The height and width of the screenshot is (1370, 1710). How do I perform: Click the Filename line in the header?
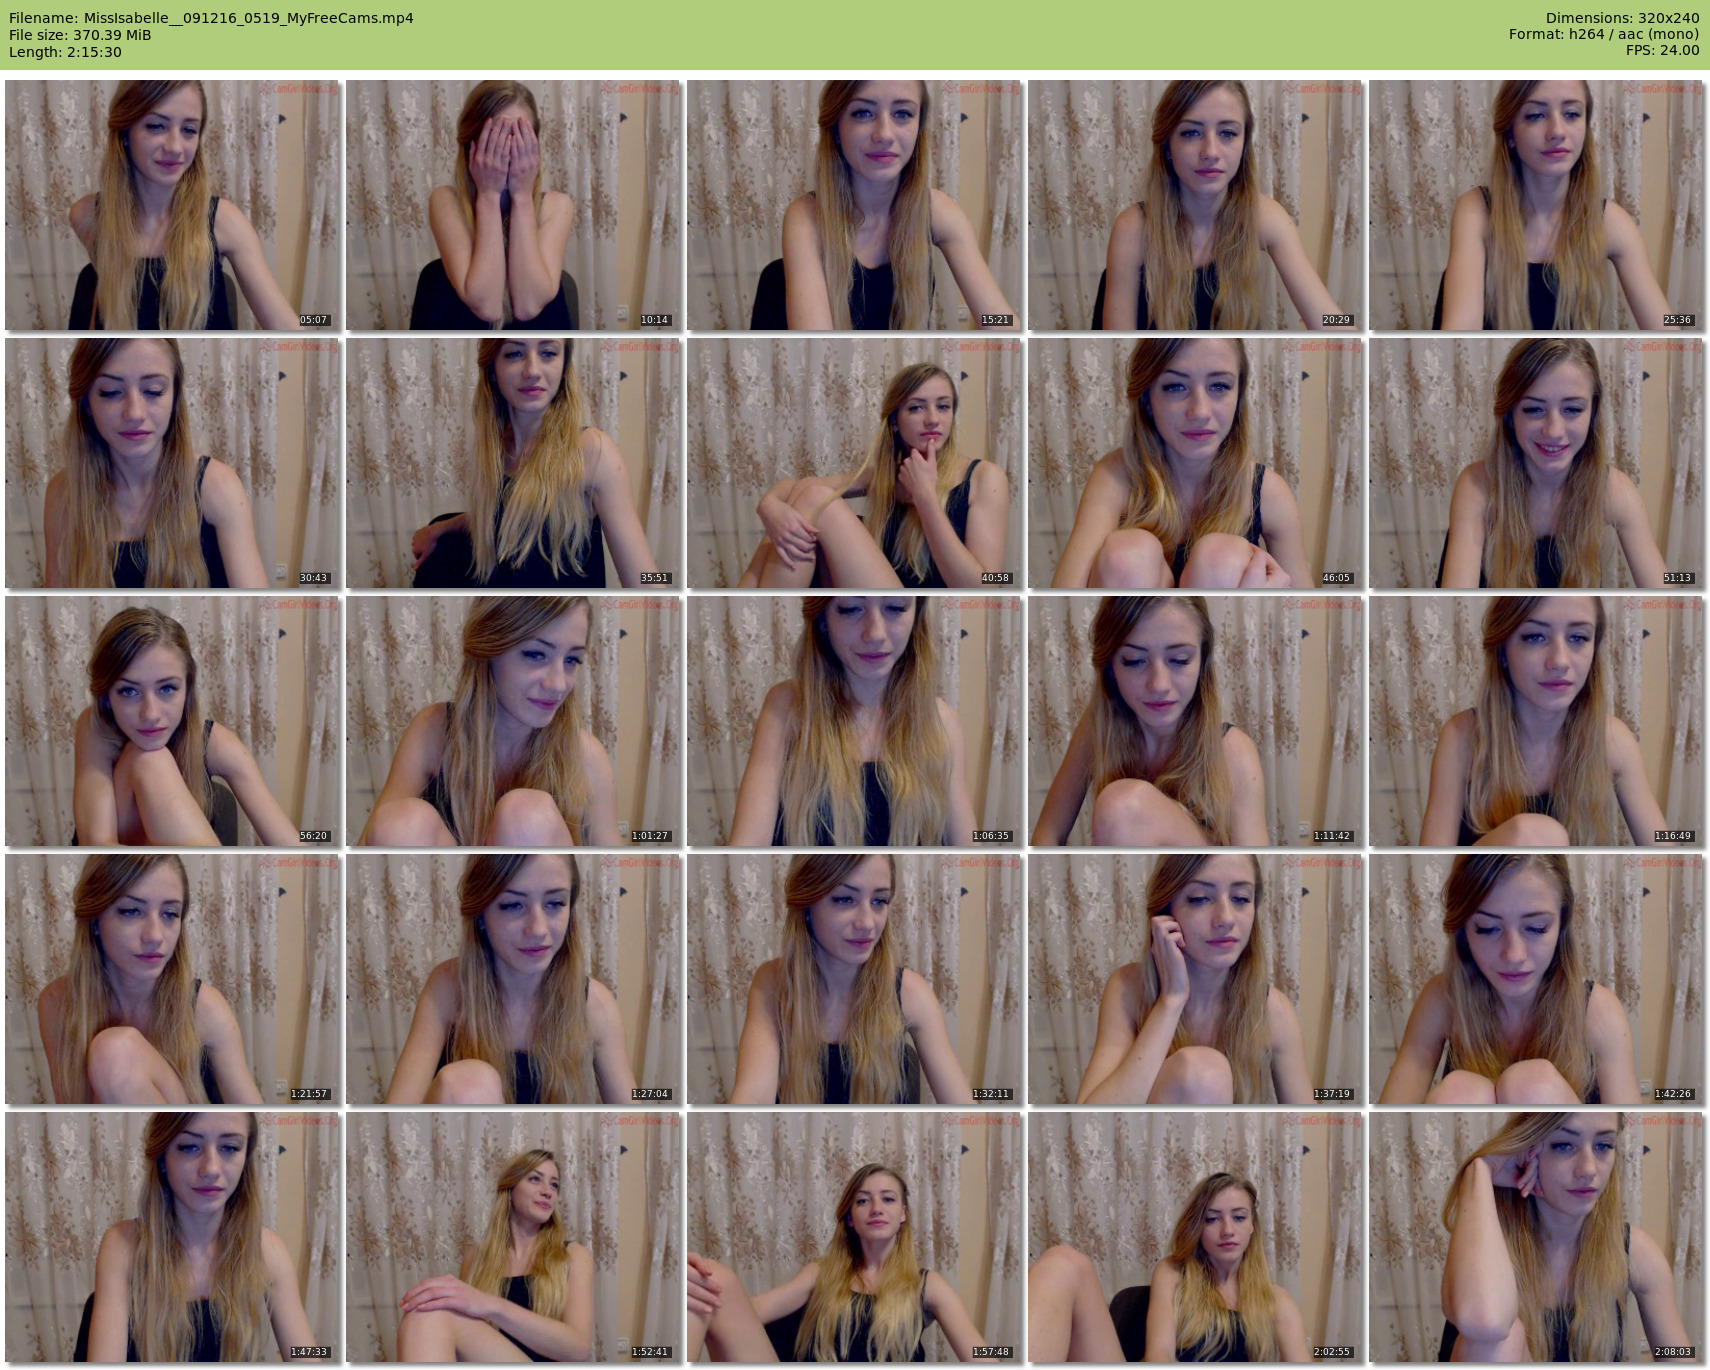(211, 18)
